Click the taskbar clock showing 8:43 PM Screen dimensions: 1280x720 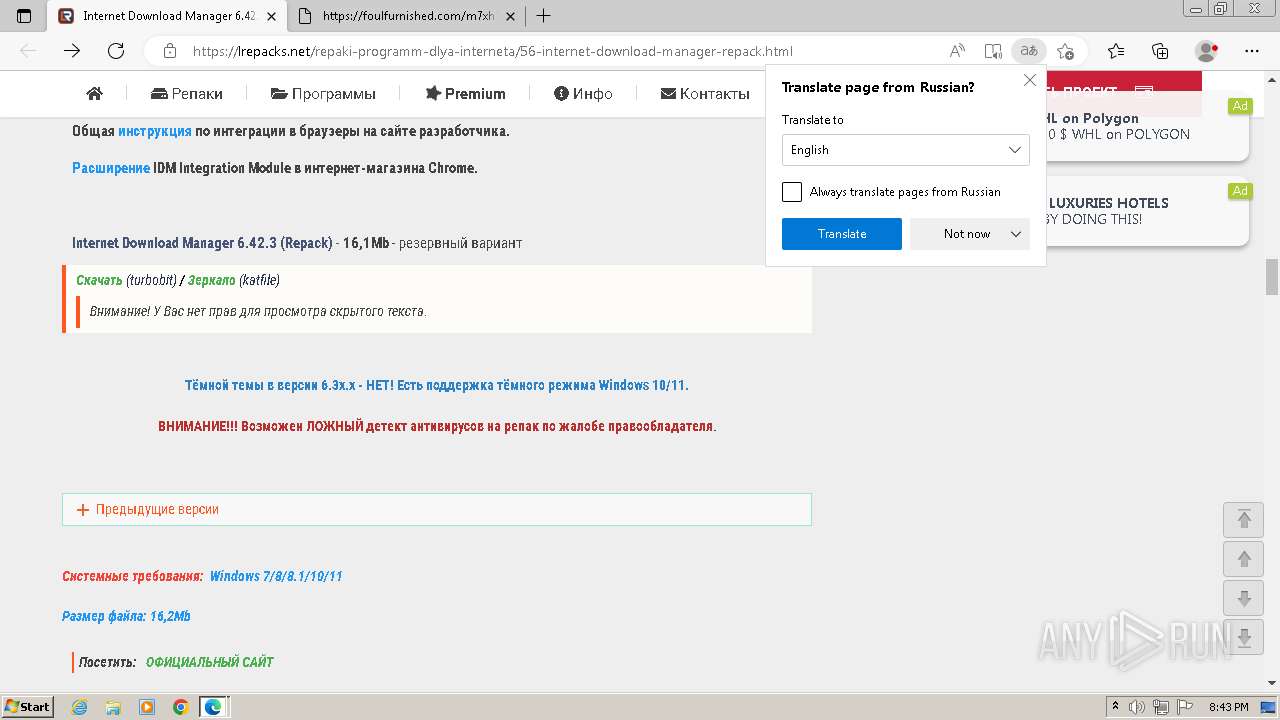1229,707
